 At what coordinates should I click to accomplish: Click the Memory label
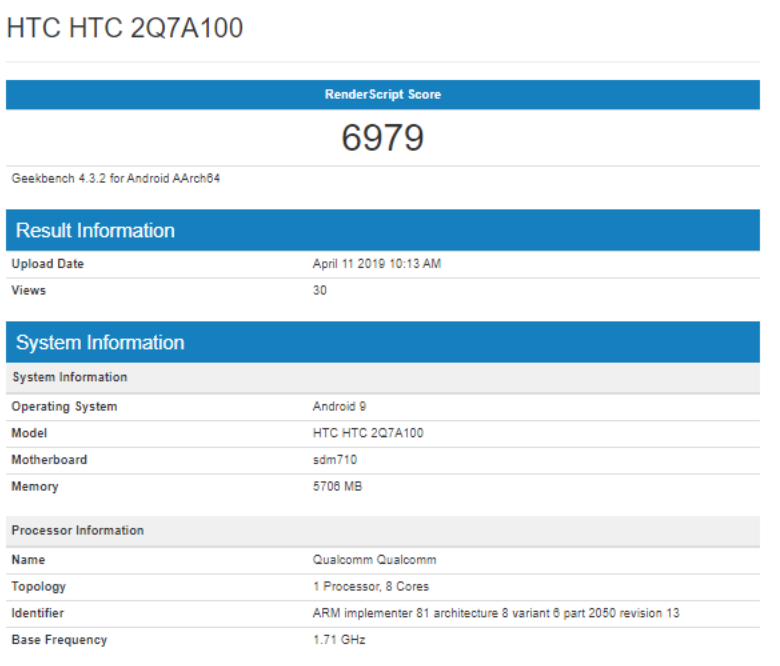coord(35,487)
